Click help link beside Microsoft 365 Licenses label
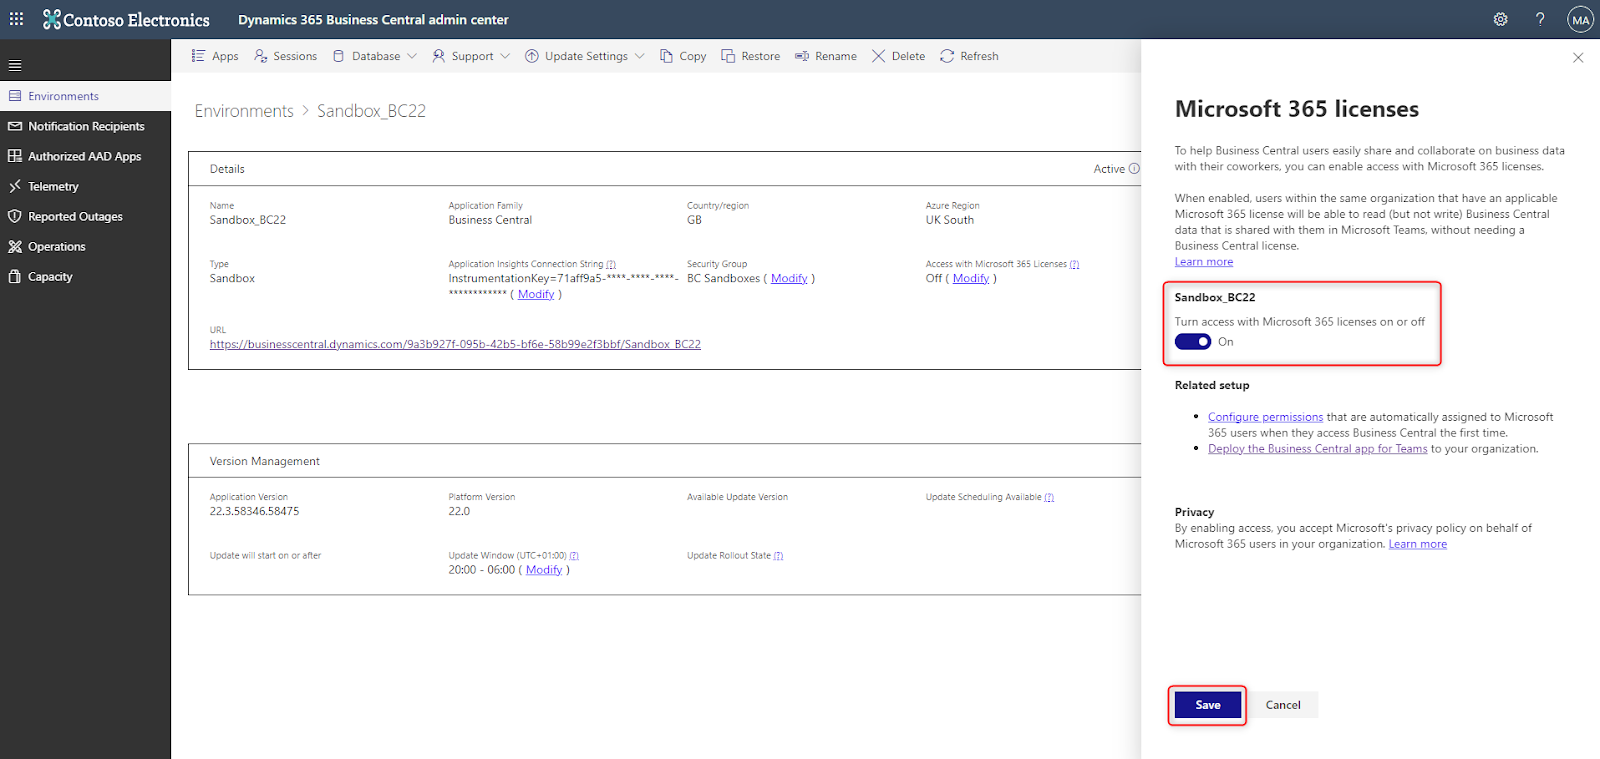The width and height of the screenshot is (1600, 759). [1074, 264]
